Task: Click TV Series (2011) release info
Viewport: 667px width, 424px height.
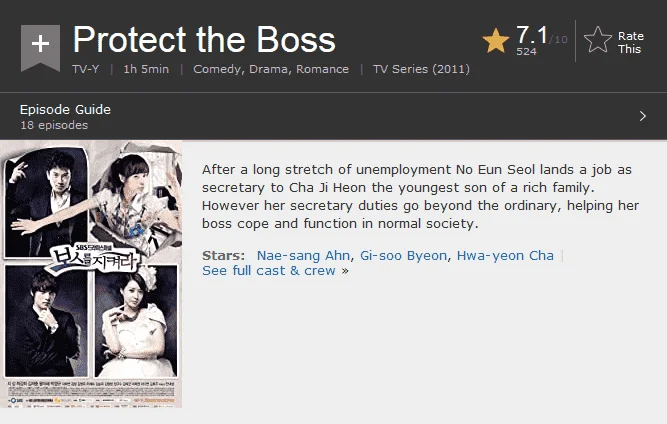Action: click(x=421, y=69)
